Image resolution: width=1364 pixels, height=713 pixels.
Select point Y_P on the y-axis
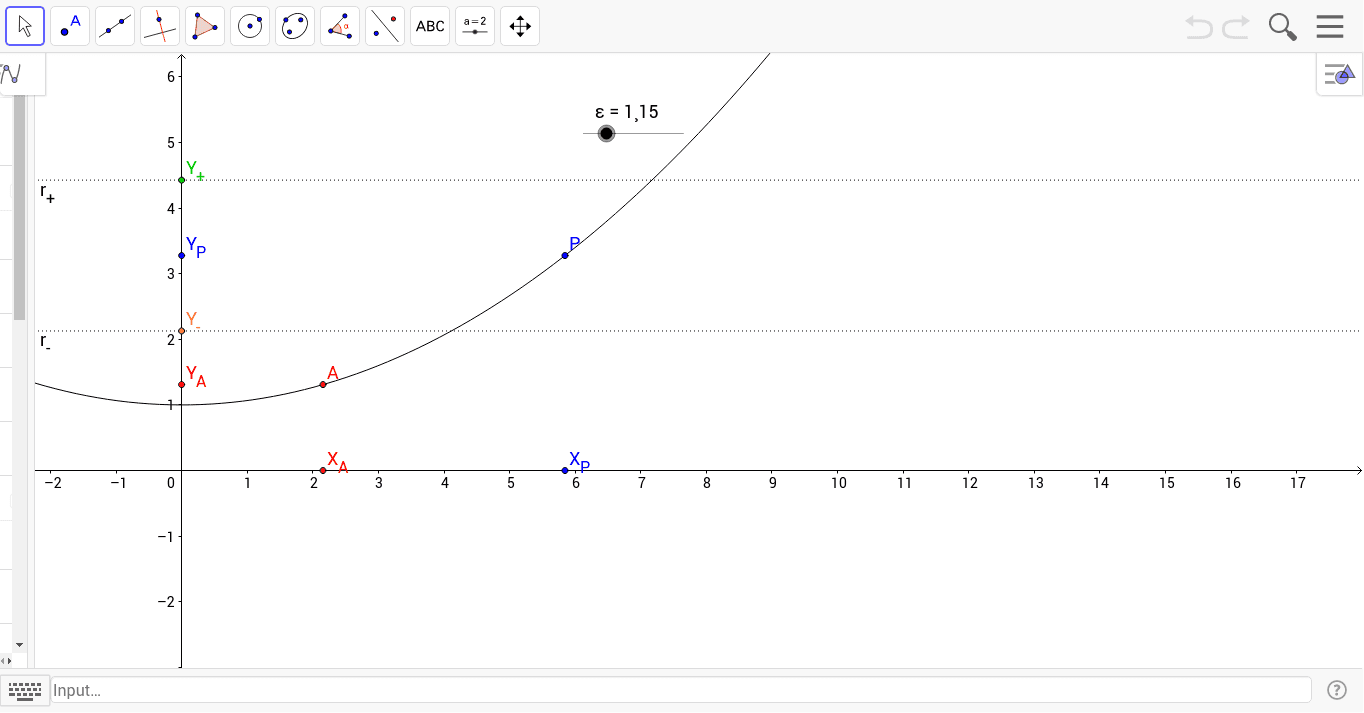click(x=182, y=255)
